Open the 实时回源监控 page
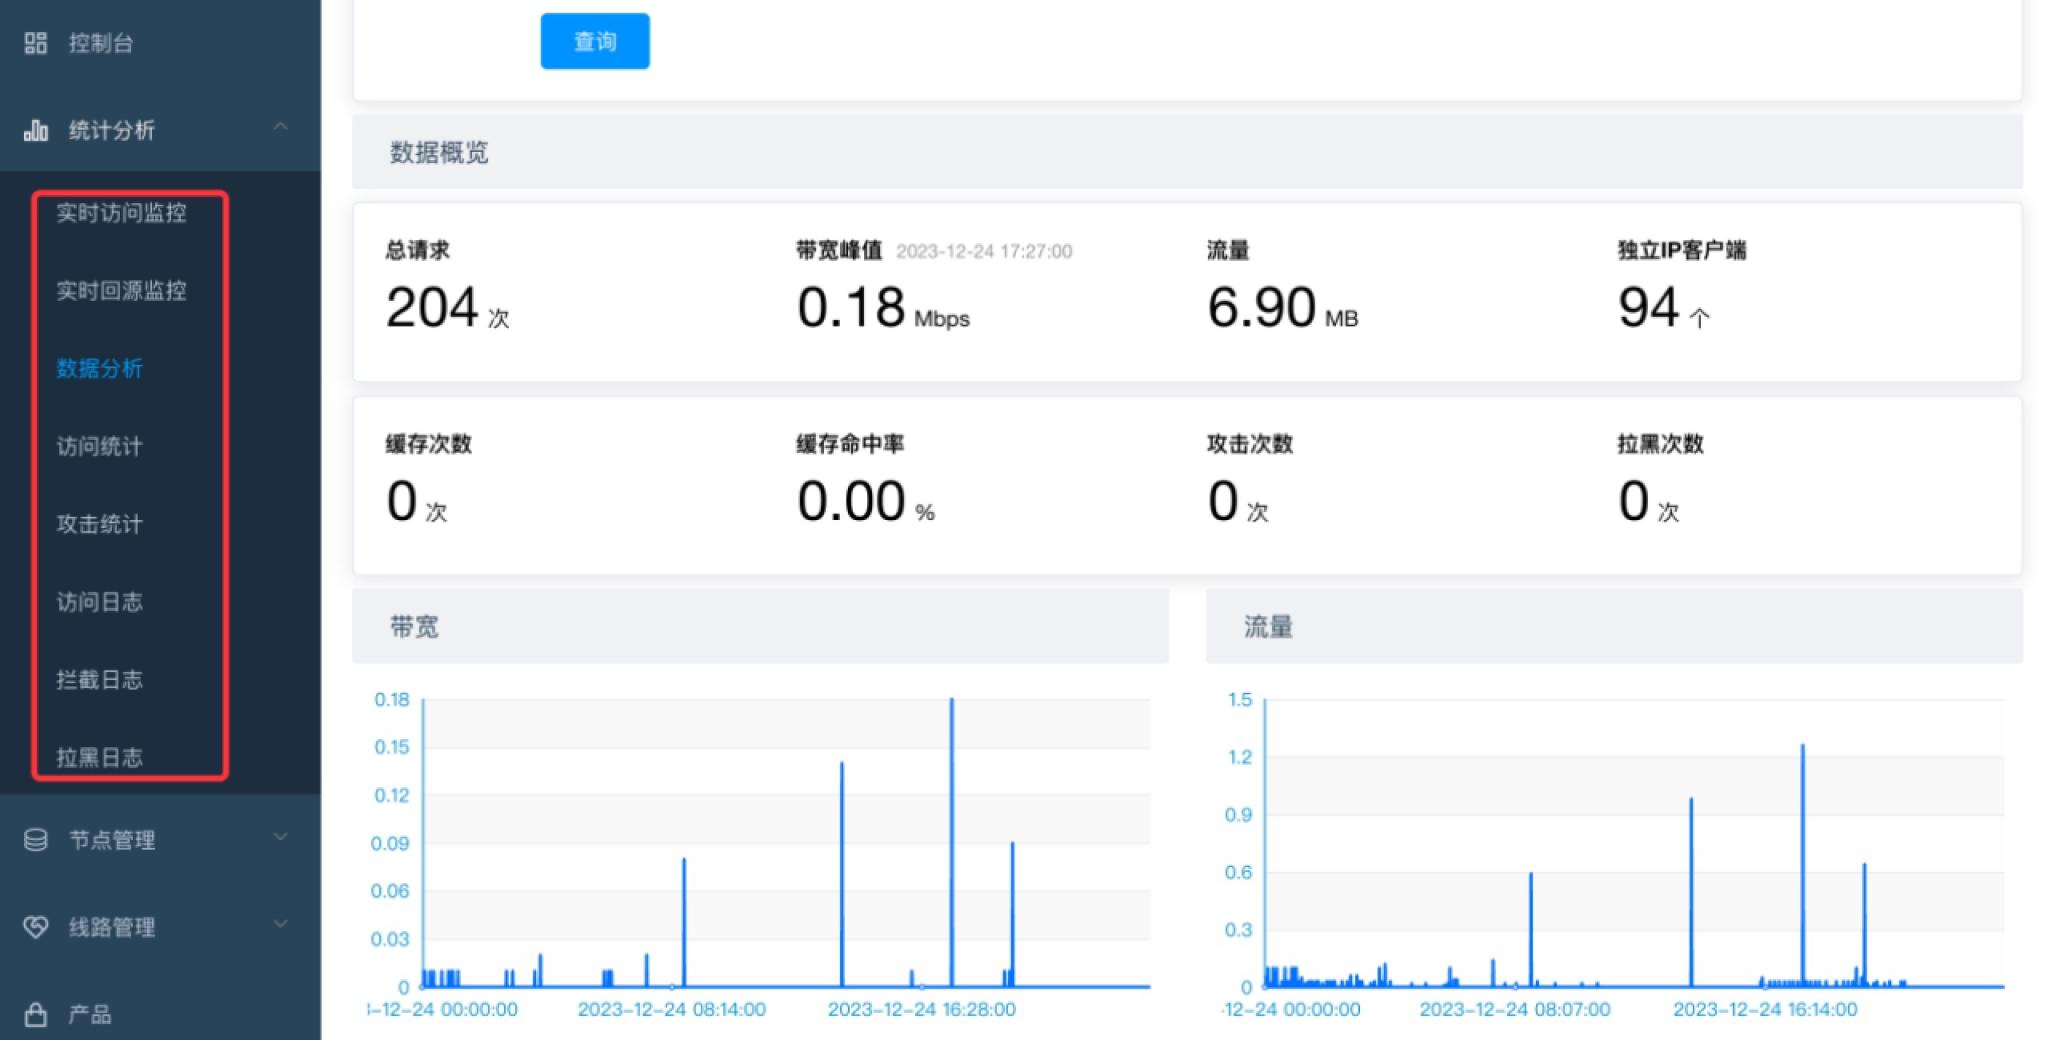The image size is (2048, 1040). (x=119, y=291)
